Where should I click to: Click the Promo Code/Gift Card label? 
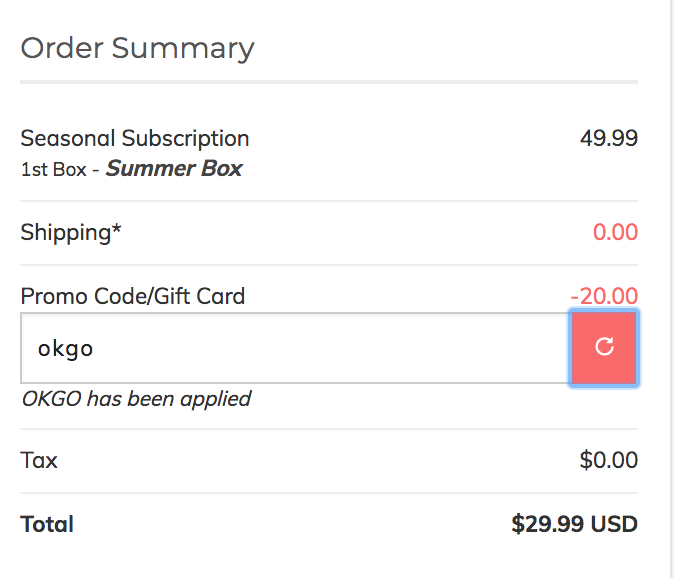pos(133,296)
